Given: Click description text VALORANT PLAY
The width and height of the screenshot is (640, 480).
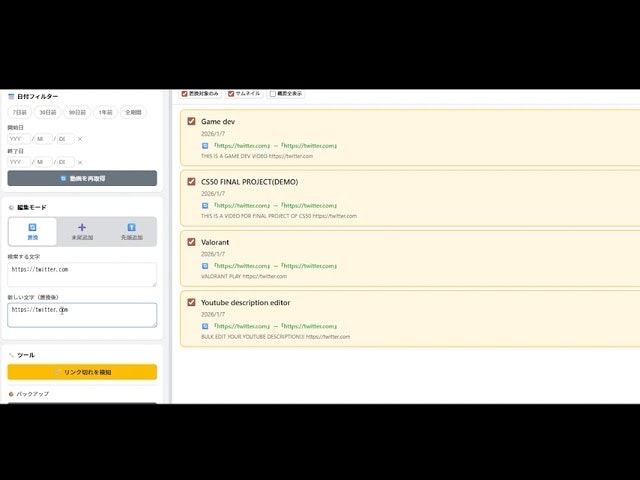Looking at the screenshot, I should click(x=221, y=277).
